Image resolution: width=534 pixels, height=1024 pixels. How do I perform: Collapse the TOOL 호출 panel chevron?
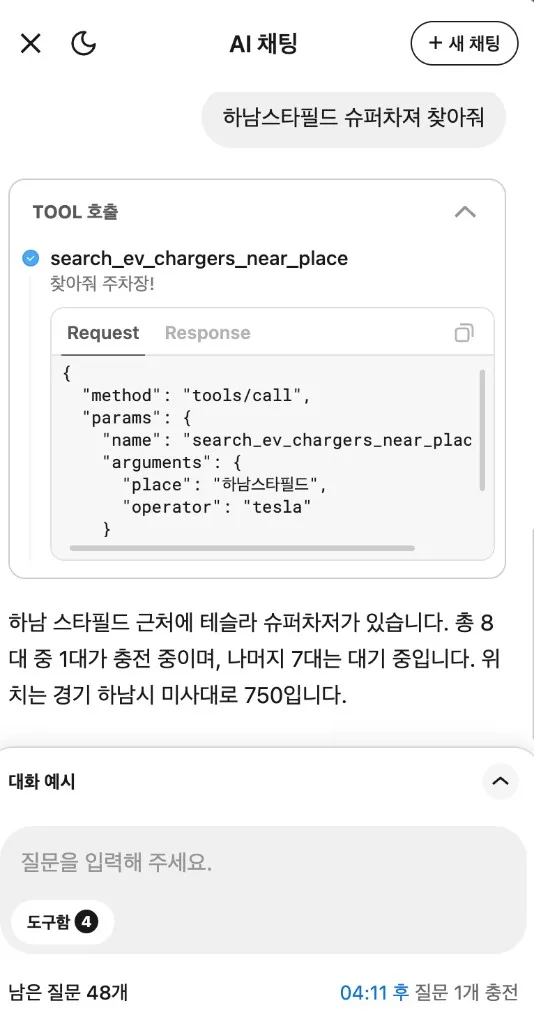coord(465,212)
